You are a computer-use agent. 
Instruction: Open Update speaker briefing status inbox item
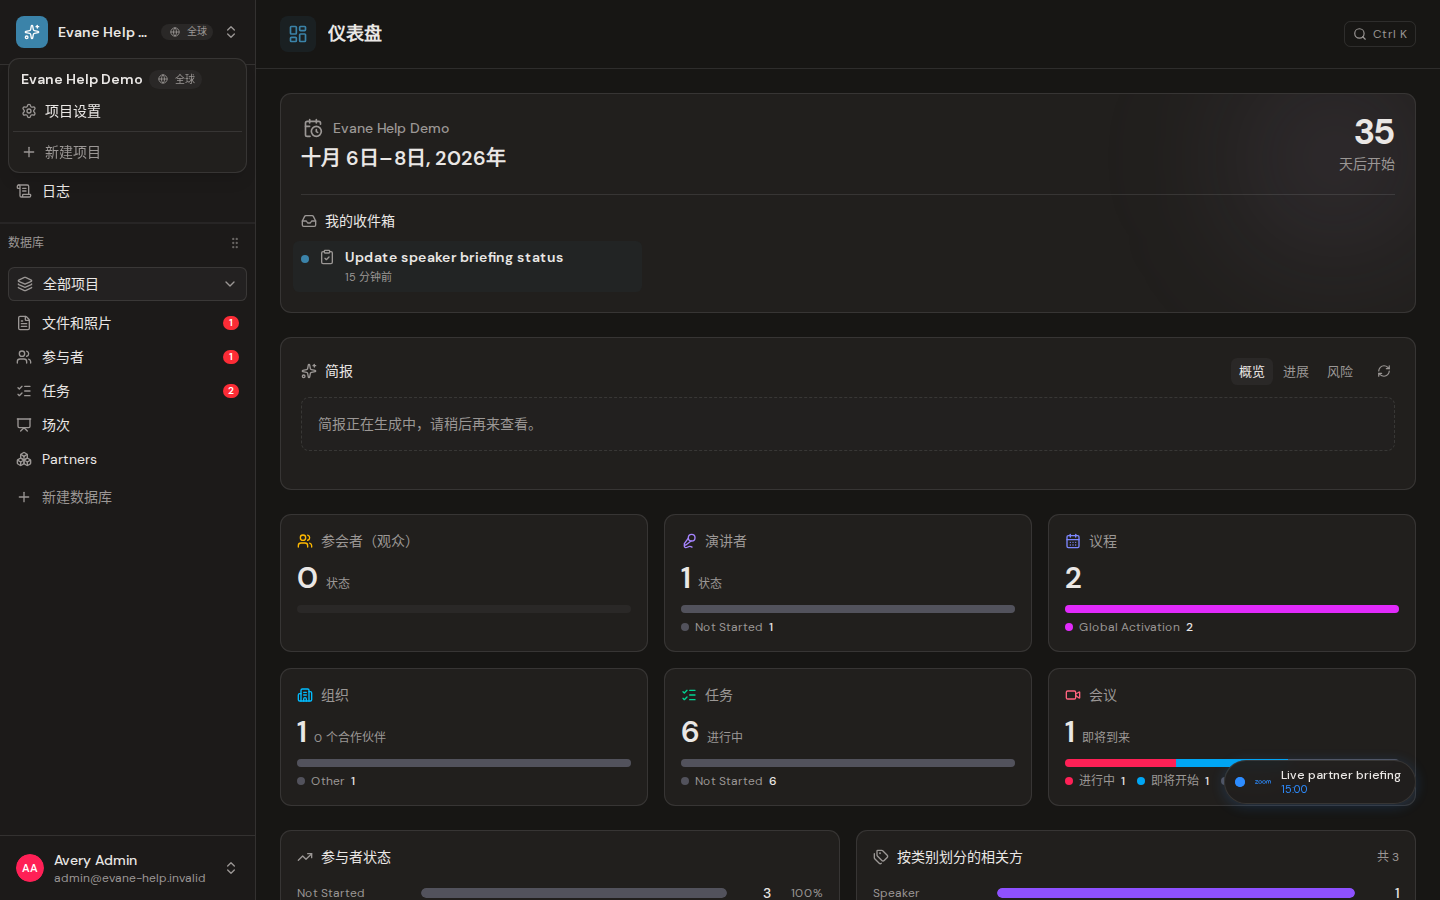pos(468,266)
